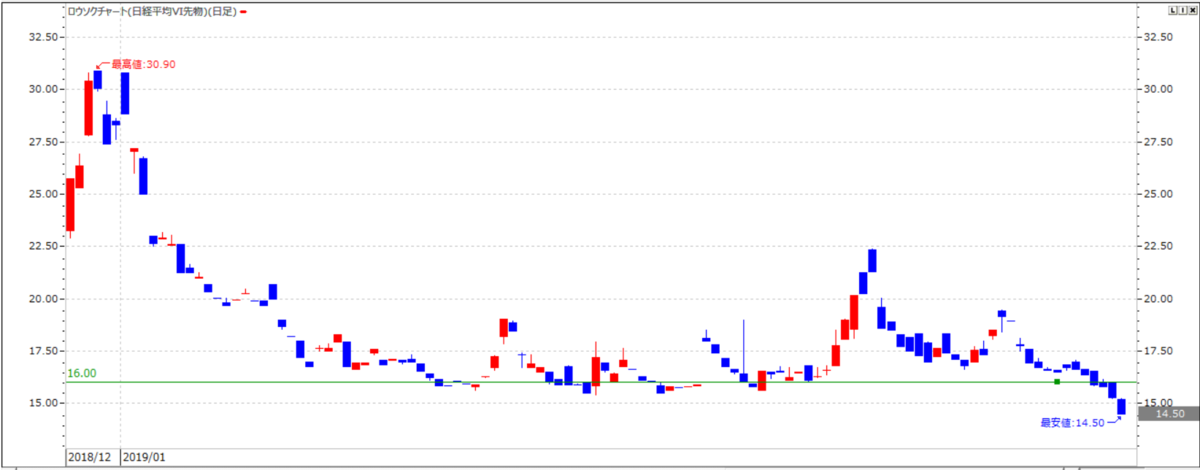The width and height of the screenshot is (1200, 470).
Task: Click the L button on the chart
Action: (x=1173, y=10)
